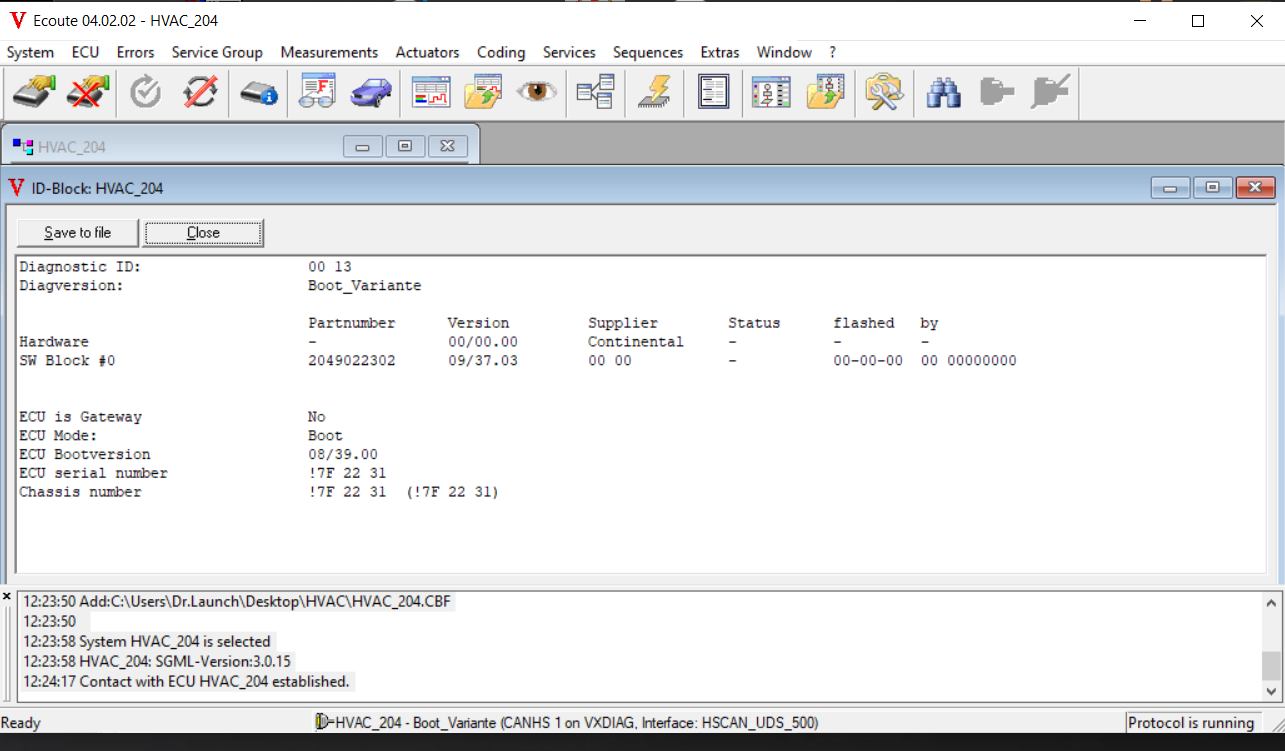Click the grey crossed plug icon
Viewport: 1285px width, 751px height.
coord(1050,93)
